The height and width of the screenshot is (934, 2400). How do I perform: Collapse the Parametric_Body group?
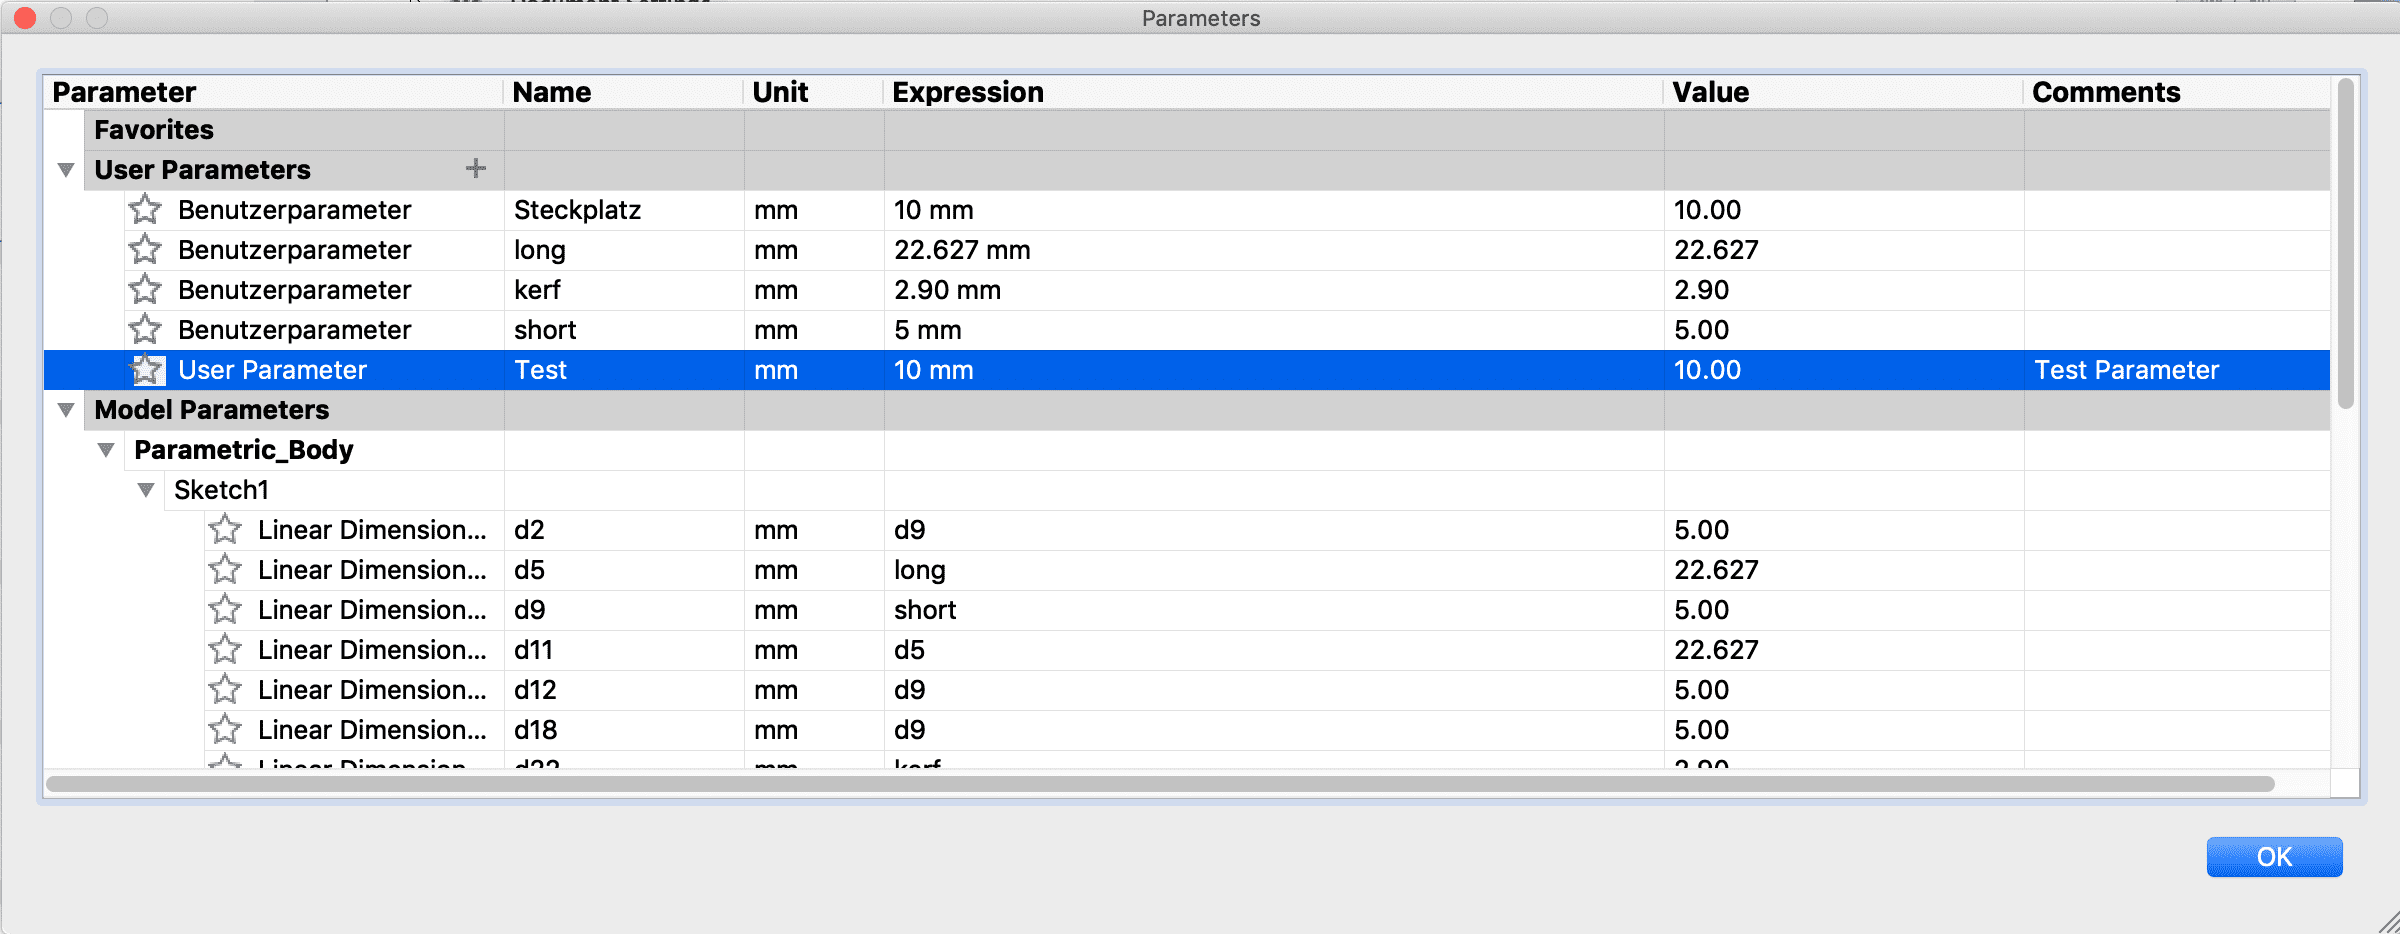pyautogui.click(x=106, y=450)
